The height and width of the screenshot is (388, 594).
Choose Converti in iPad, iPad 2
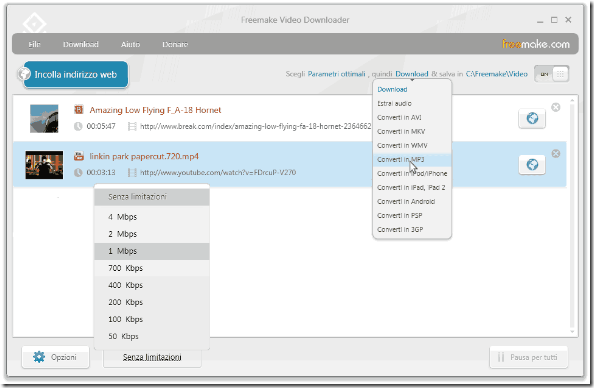411,188
